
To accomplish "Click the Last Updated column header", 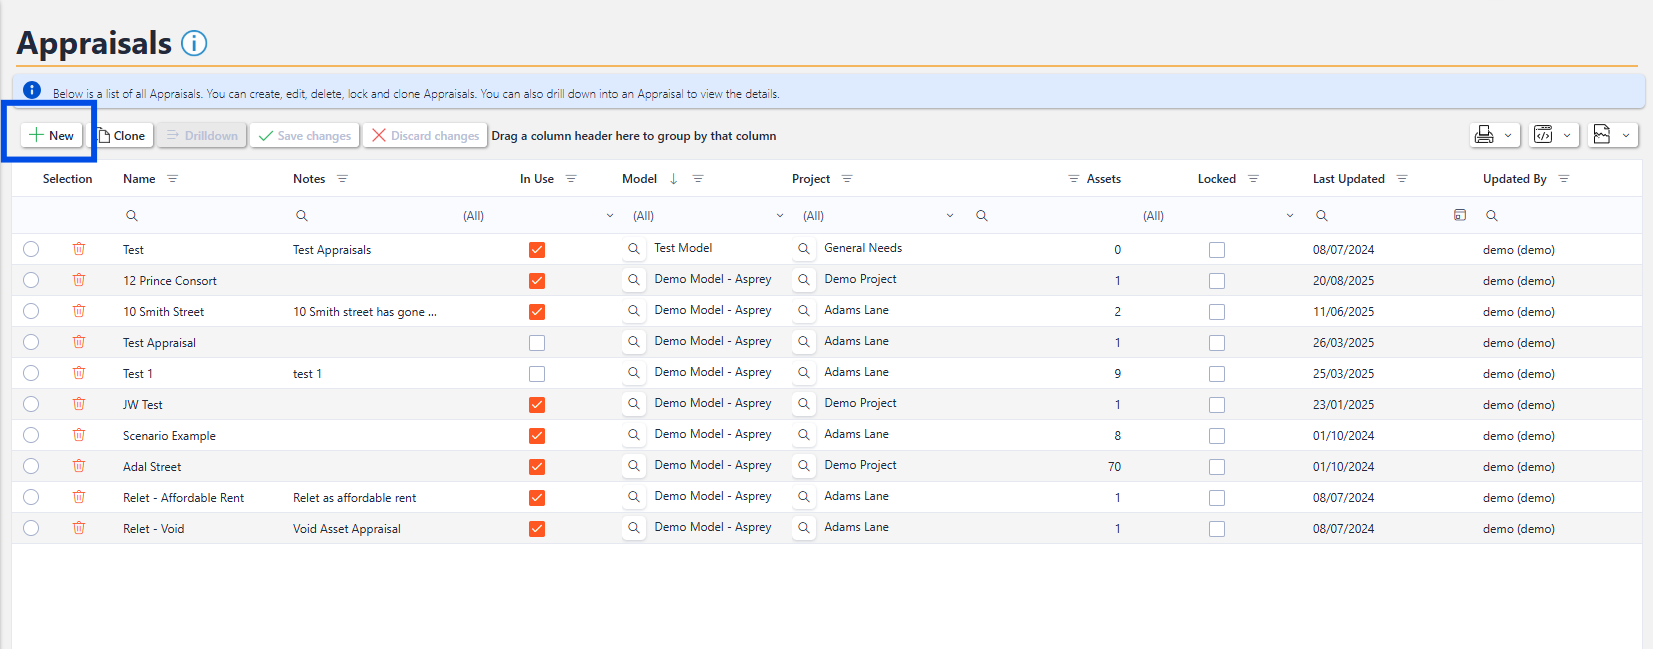I will point(1348,179).
